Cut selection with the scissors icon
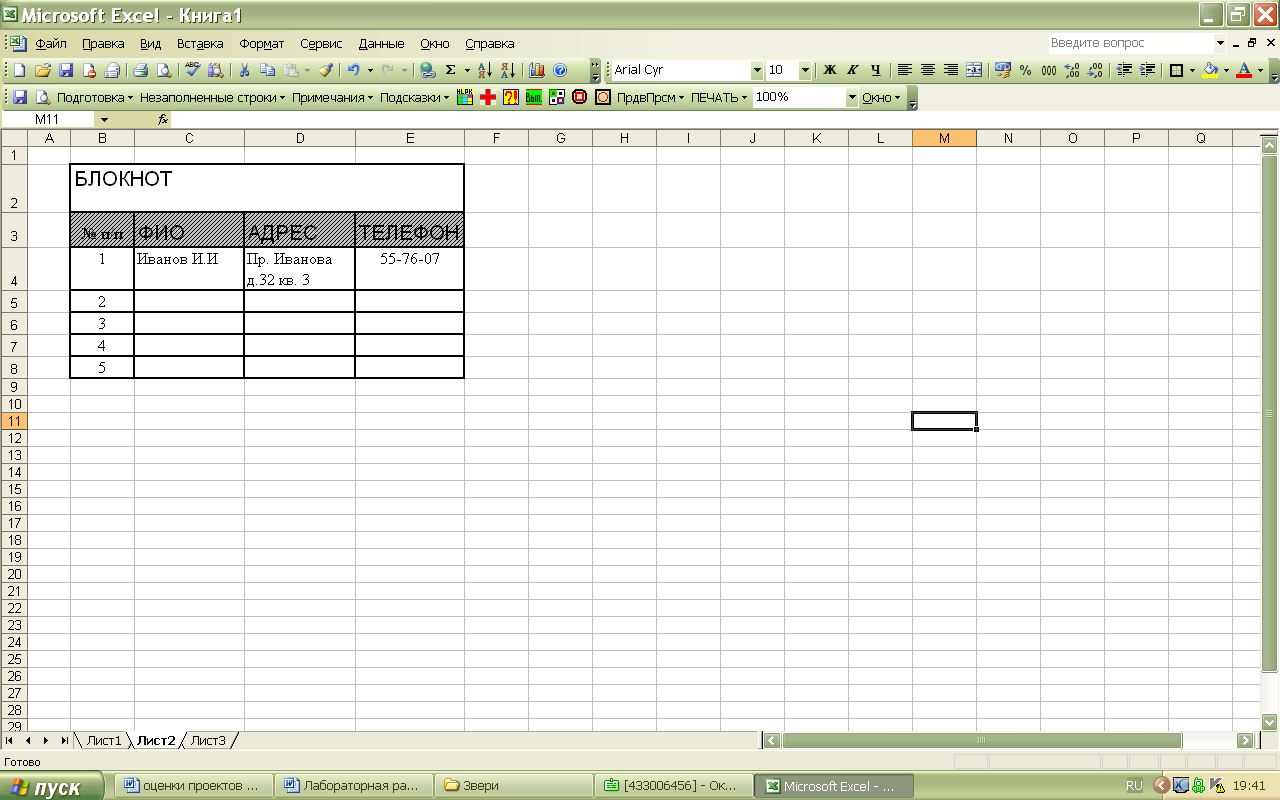 click(x=243, y=70)
